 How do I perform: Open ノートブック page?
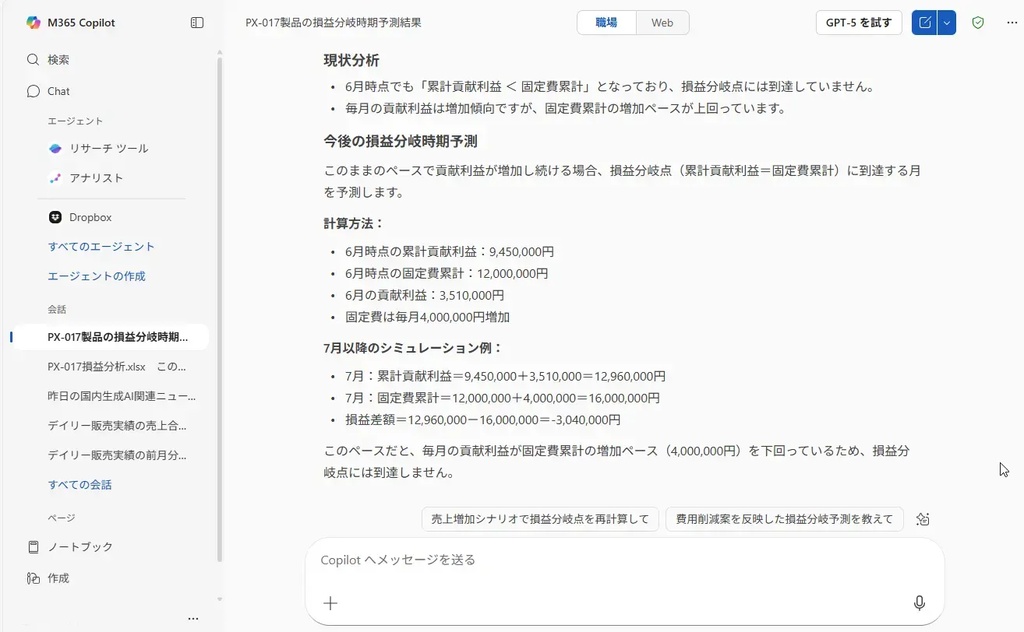80,547
